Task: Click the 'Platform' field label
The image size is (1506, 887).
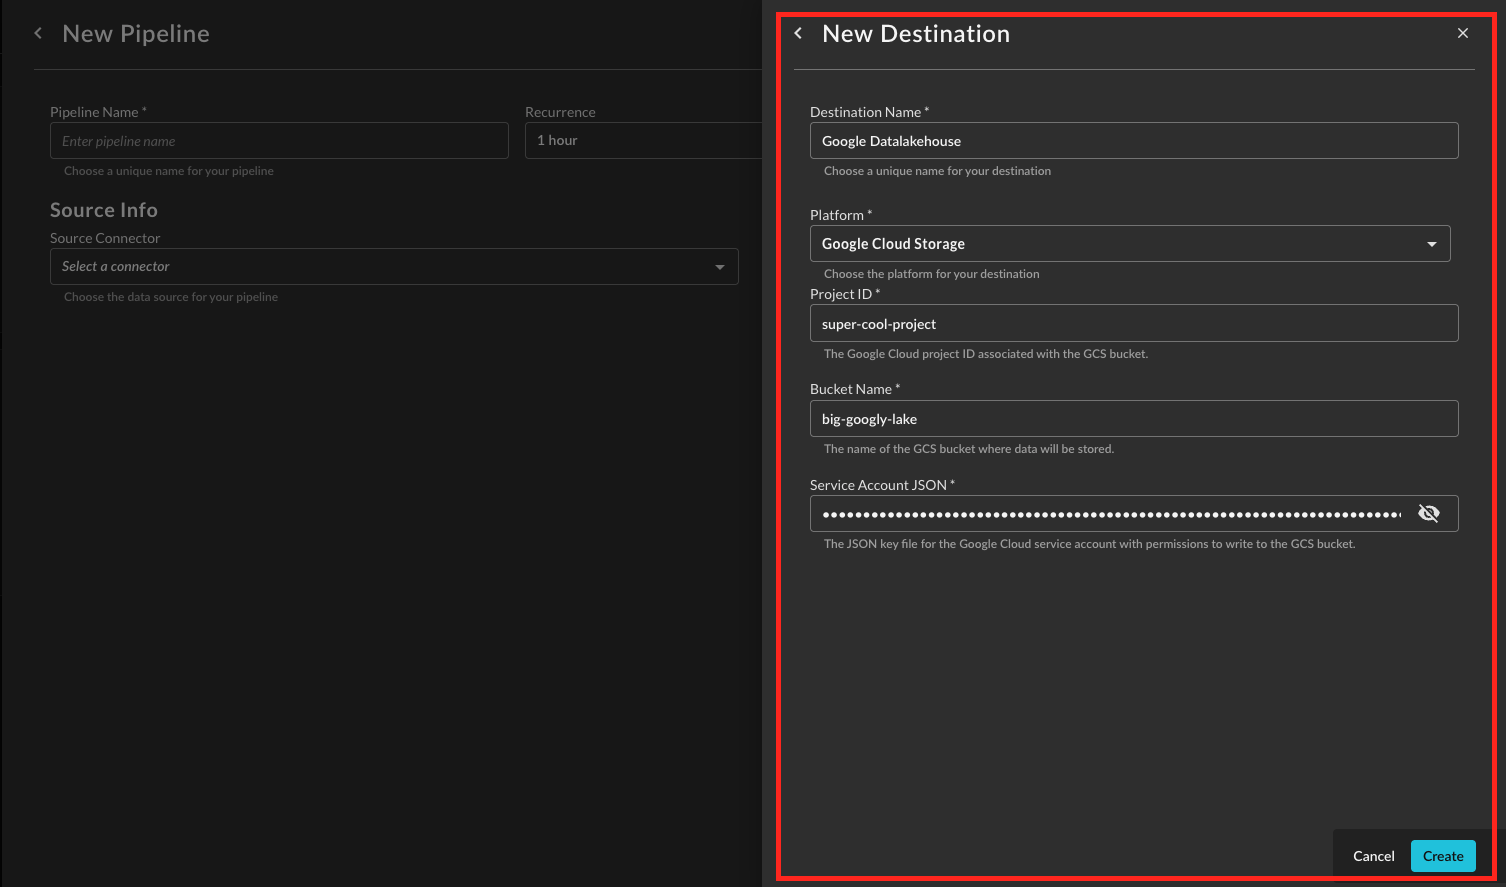Action: coord(841,215)
